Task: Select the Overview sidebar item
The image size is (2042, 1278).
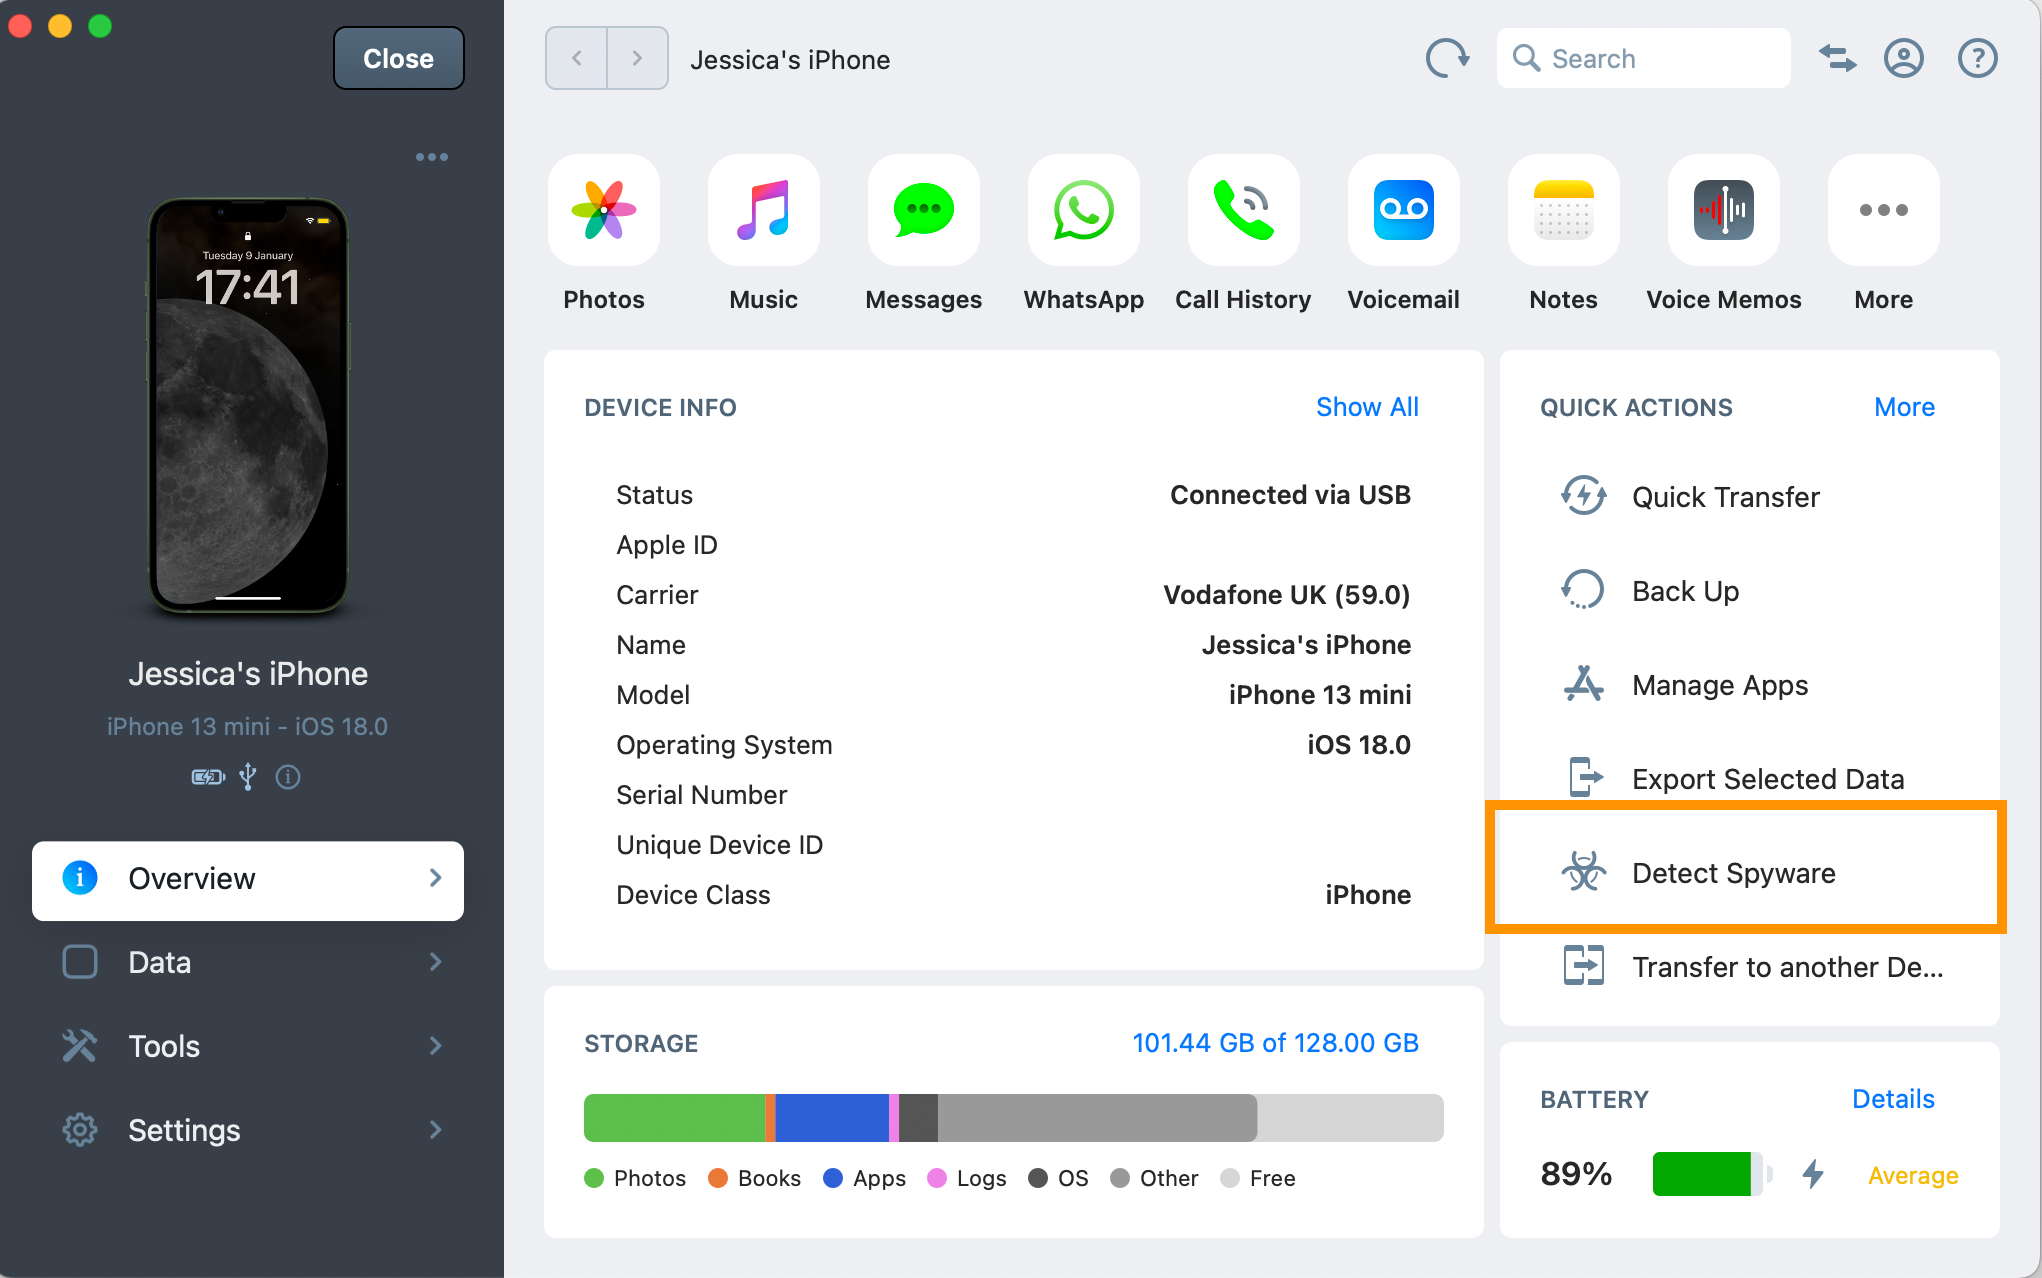Action: 248,880
